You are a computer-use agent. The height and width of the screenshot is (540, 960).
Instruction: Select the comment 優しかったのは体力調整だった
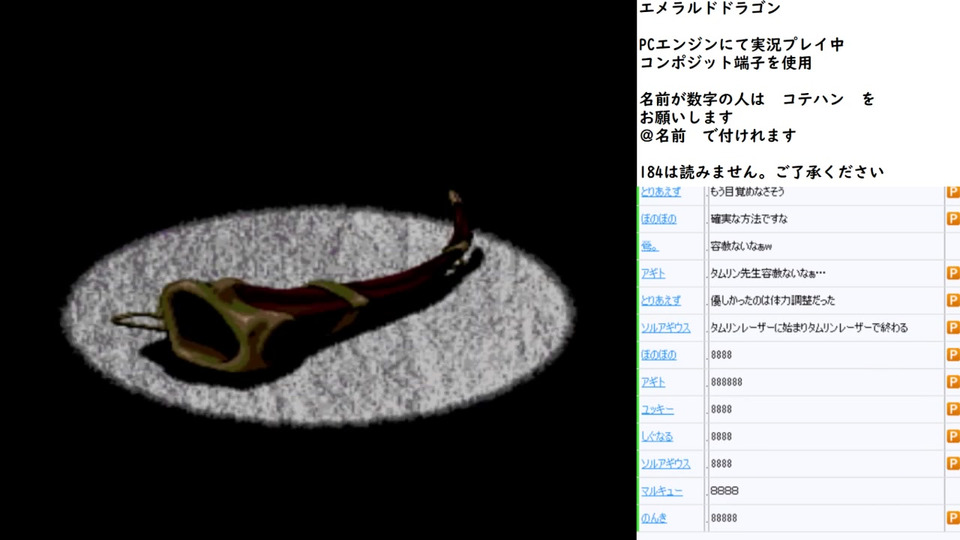(772, 300)
